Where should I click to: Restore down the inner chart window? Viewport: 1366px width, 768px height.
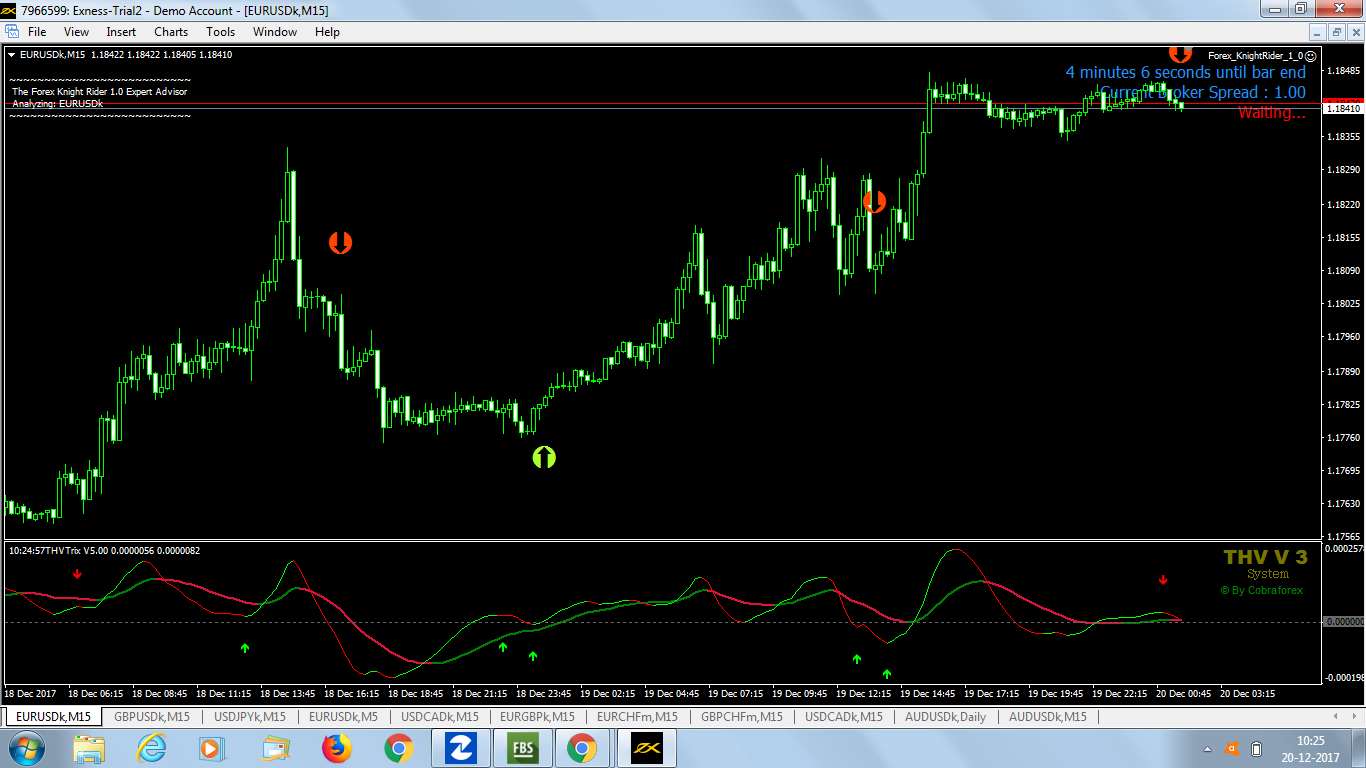tap(1336, 32)
